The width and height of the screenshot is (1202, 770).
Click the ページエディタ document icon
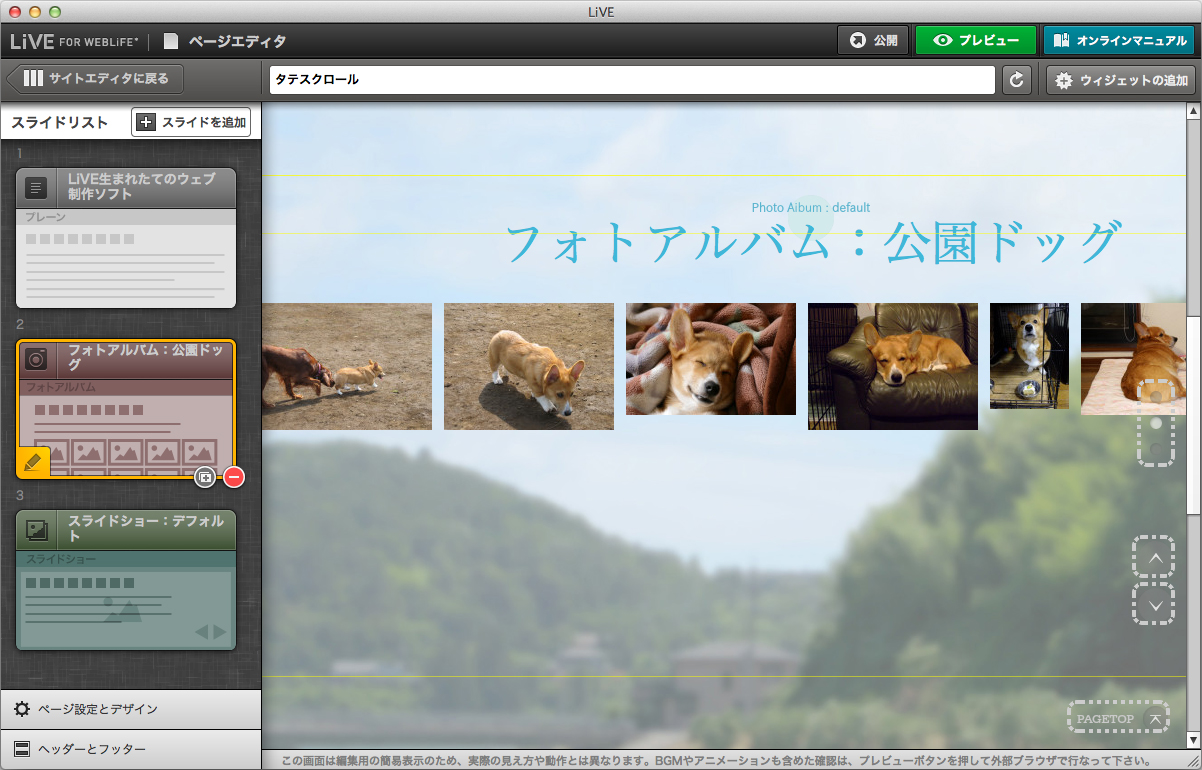[x=172, y=41]
